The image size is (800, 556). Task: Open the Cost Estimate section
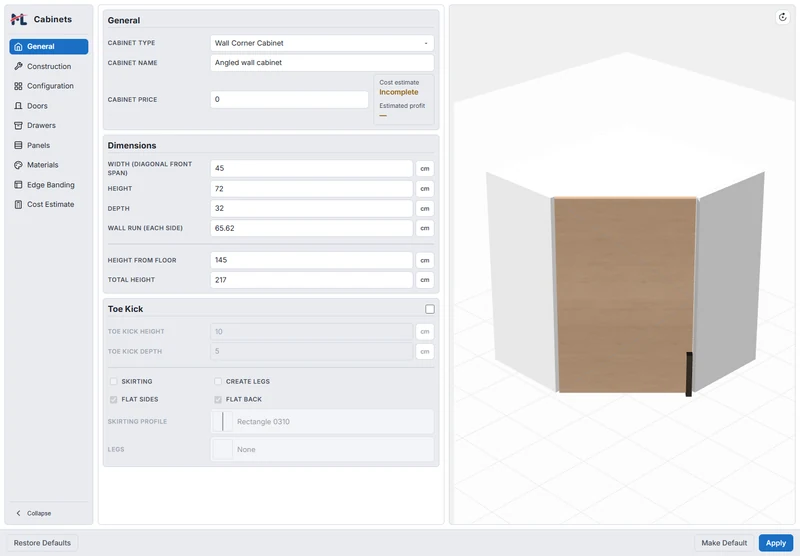coord(48,205)
